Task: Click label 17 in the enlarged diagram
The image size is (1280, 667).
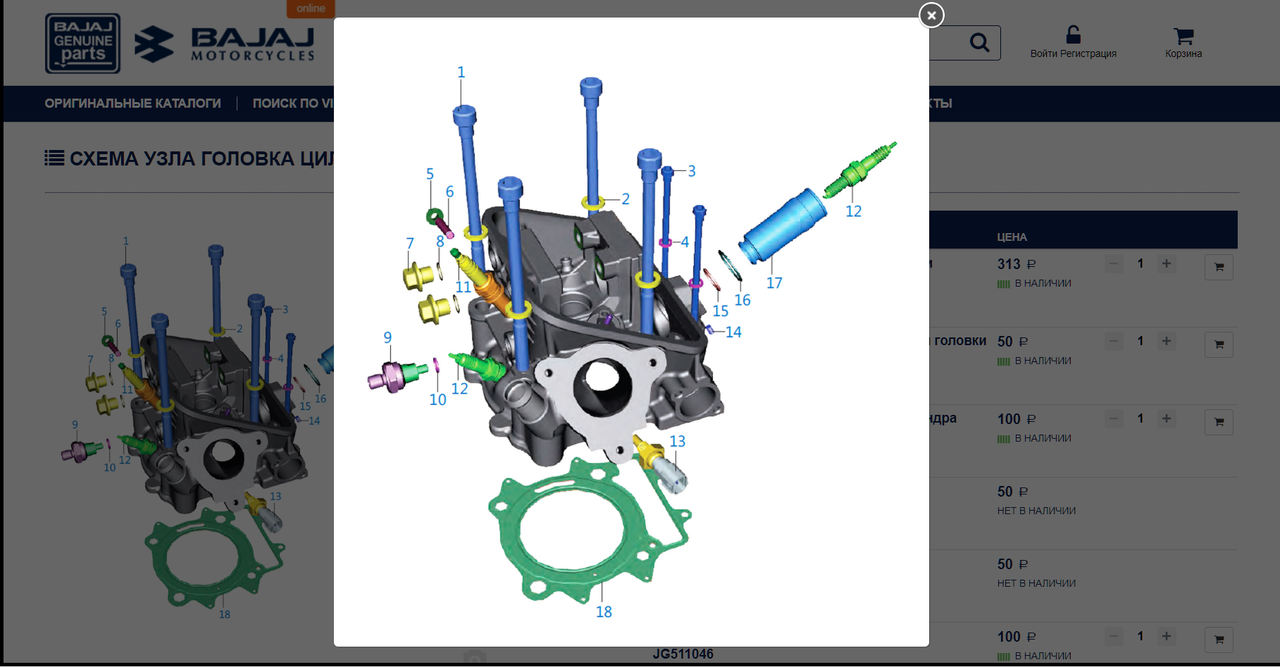Action: point(774,283)
